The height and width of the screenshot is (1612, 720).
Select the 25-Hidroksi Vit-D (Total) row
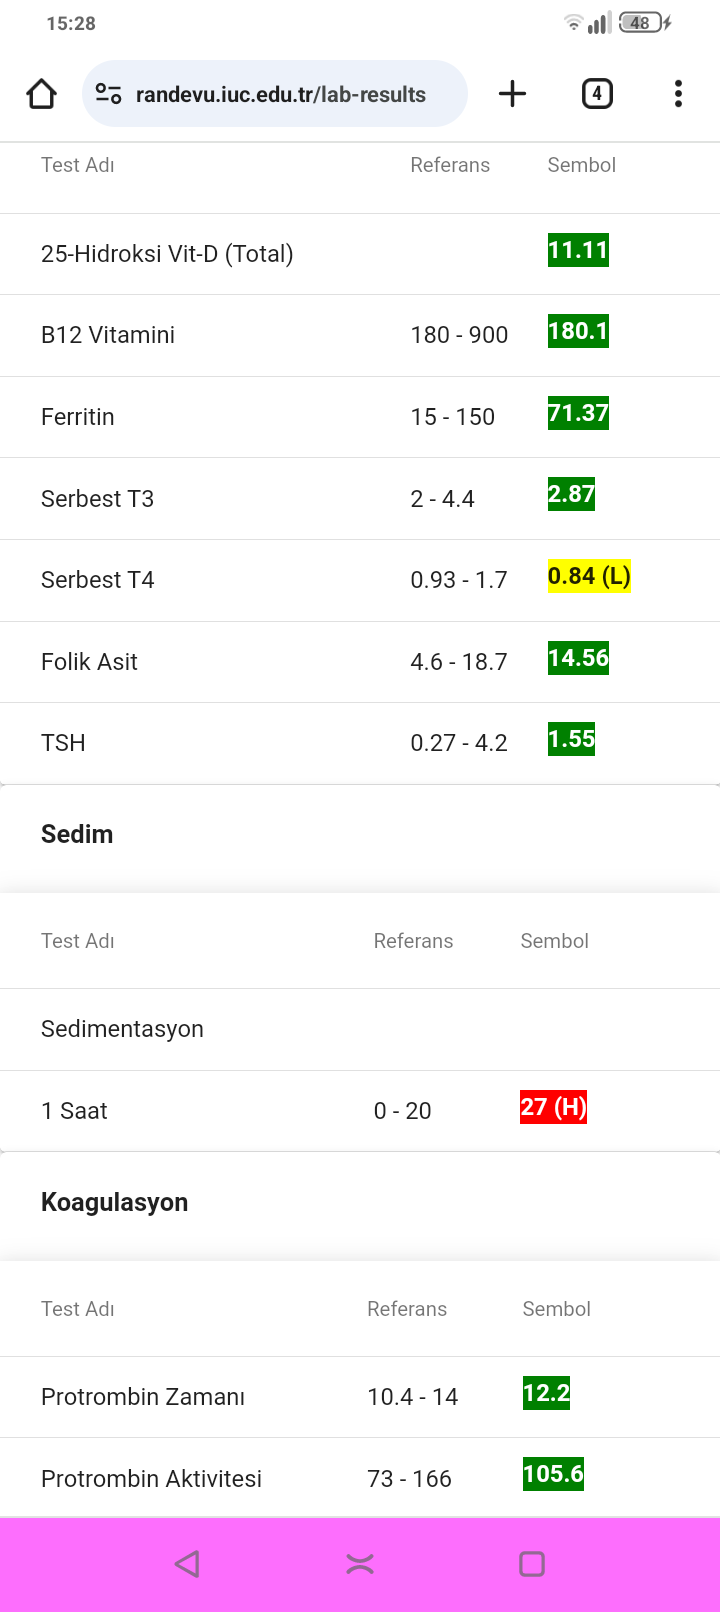(360, 254)
